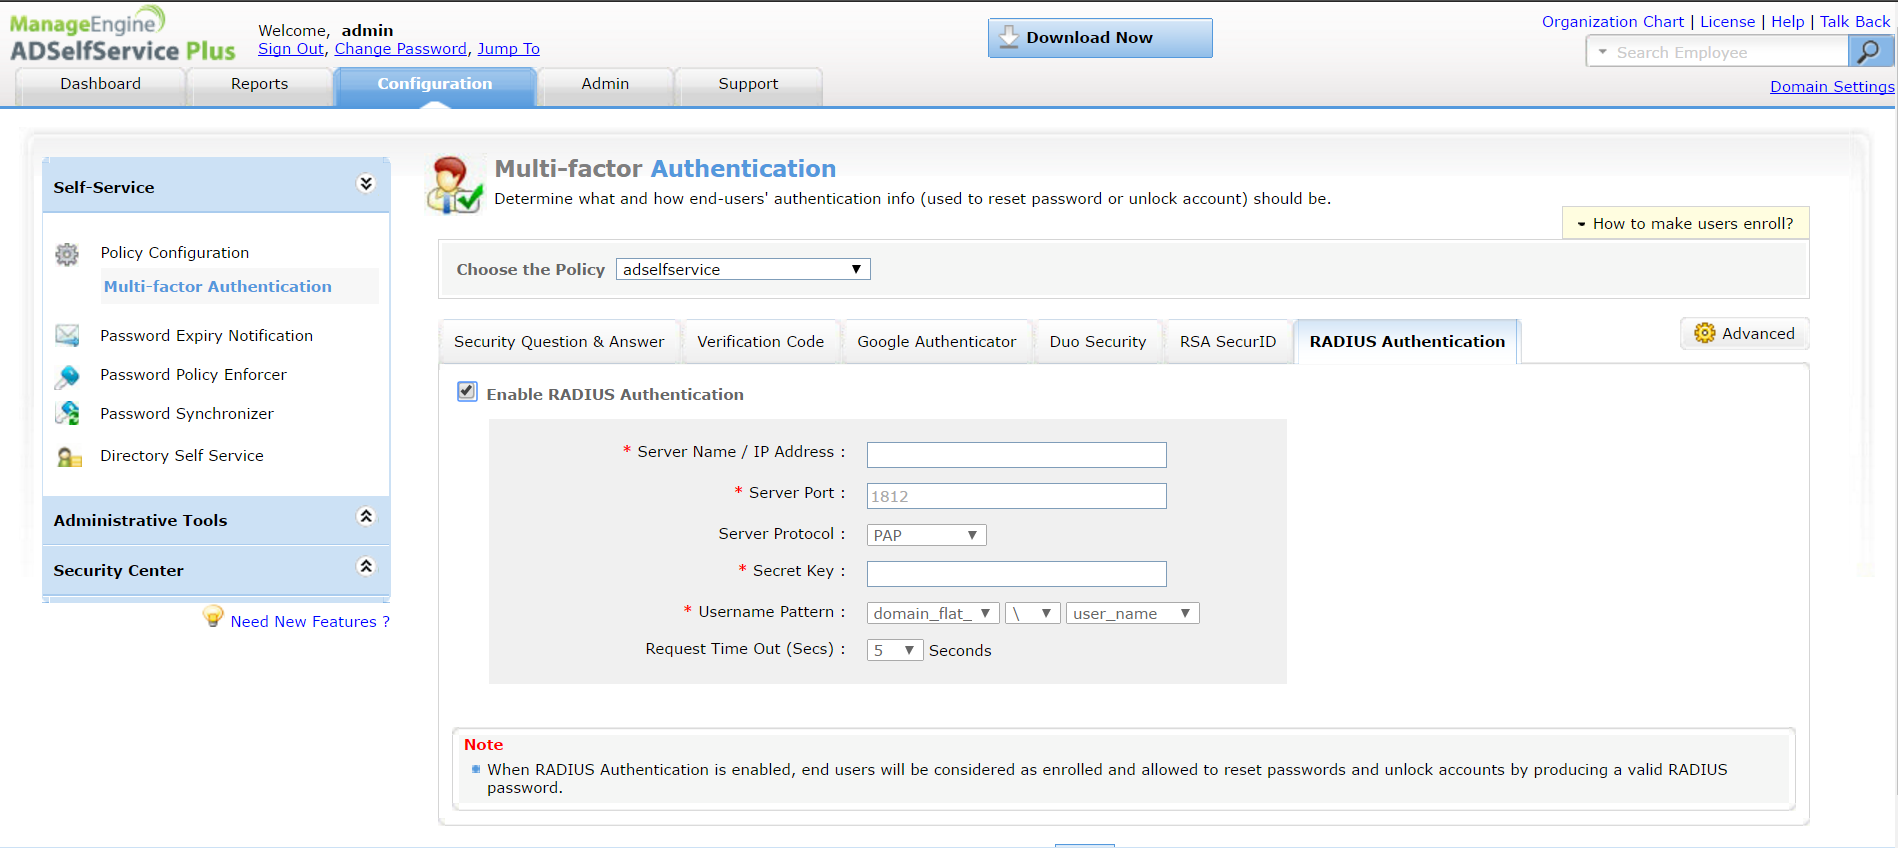Image resolution: width=1898 pixels, height=848 pixels.
Task: Select the RADIUS Authentication tab
Action: click(x=1407, y=342)
